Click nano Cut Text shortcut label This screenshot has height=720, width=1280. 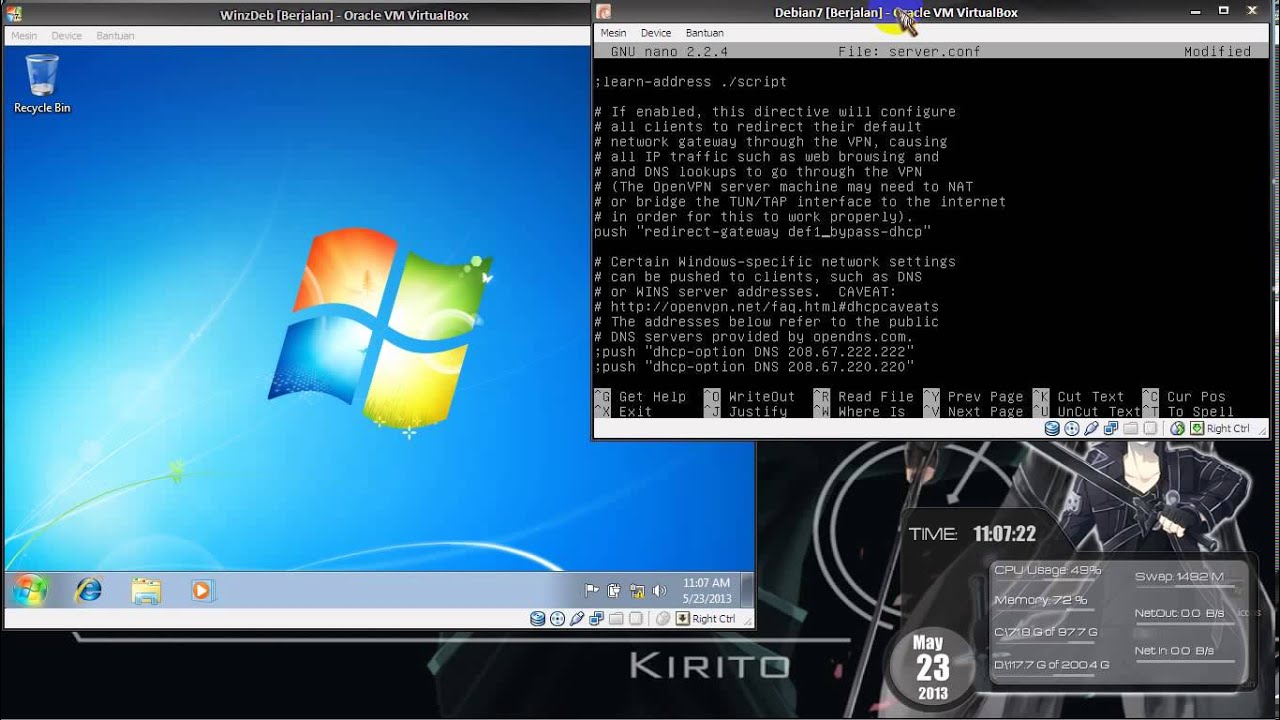(x=1091, y=397)
